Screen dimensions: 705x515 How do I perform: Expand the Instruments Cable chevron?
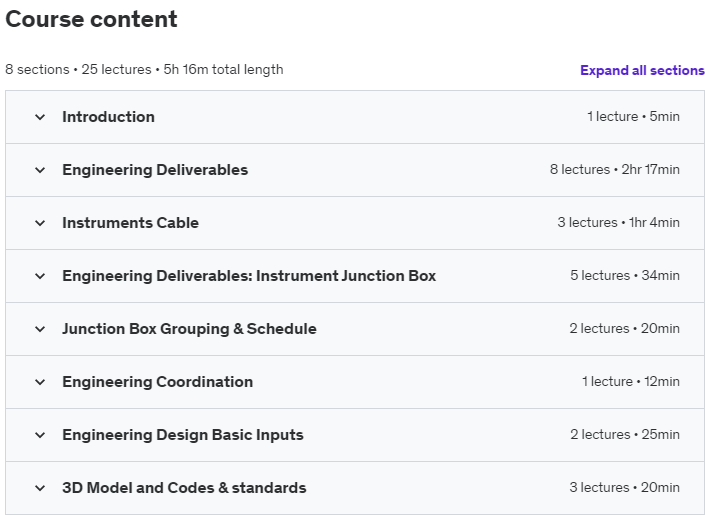coord(40,223)
